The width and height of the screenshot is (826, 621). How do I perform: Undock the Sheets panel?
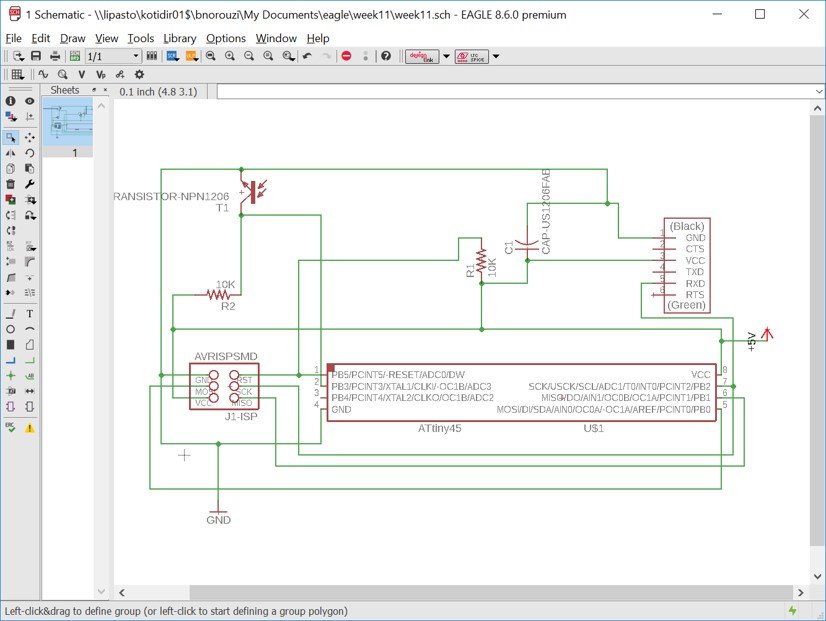94,90
